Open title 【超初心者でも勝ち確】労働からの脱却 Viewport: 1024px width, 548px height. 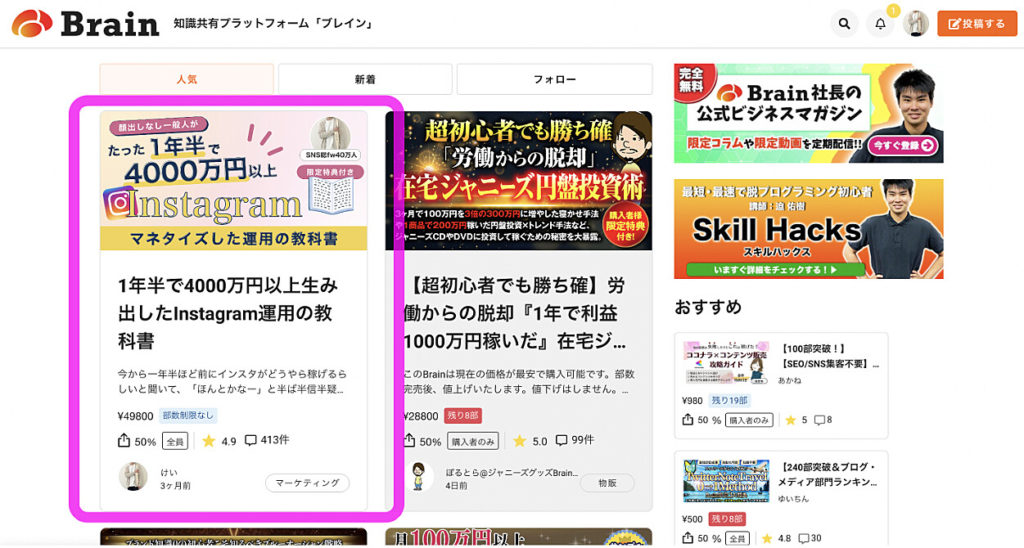coord(516,313)
